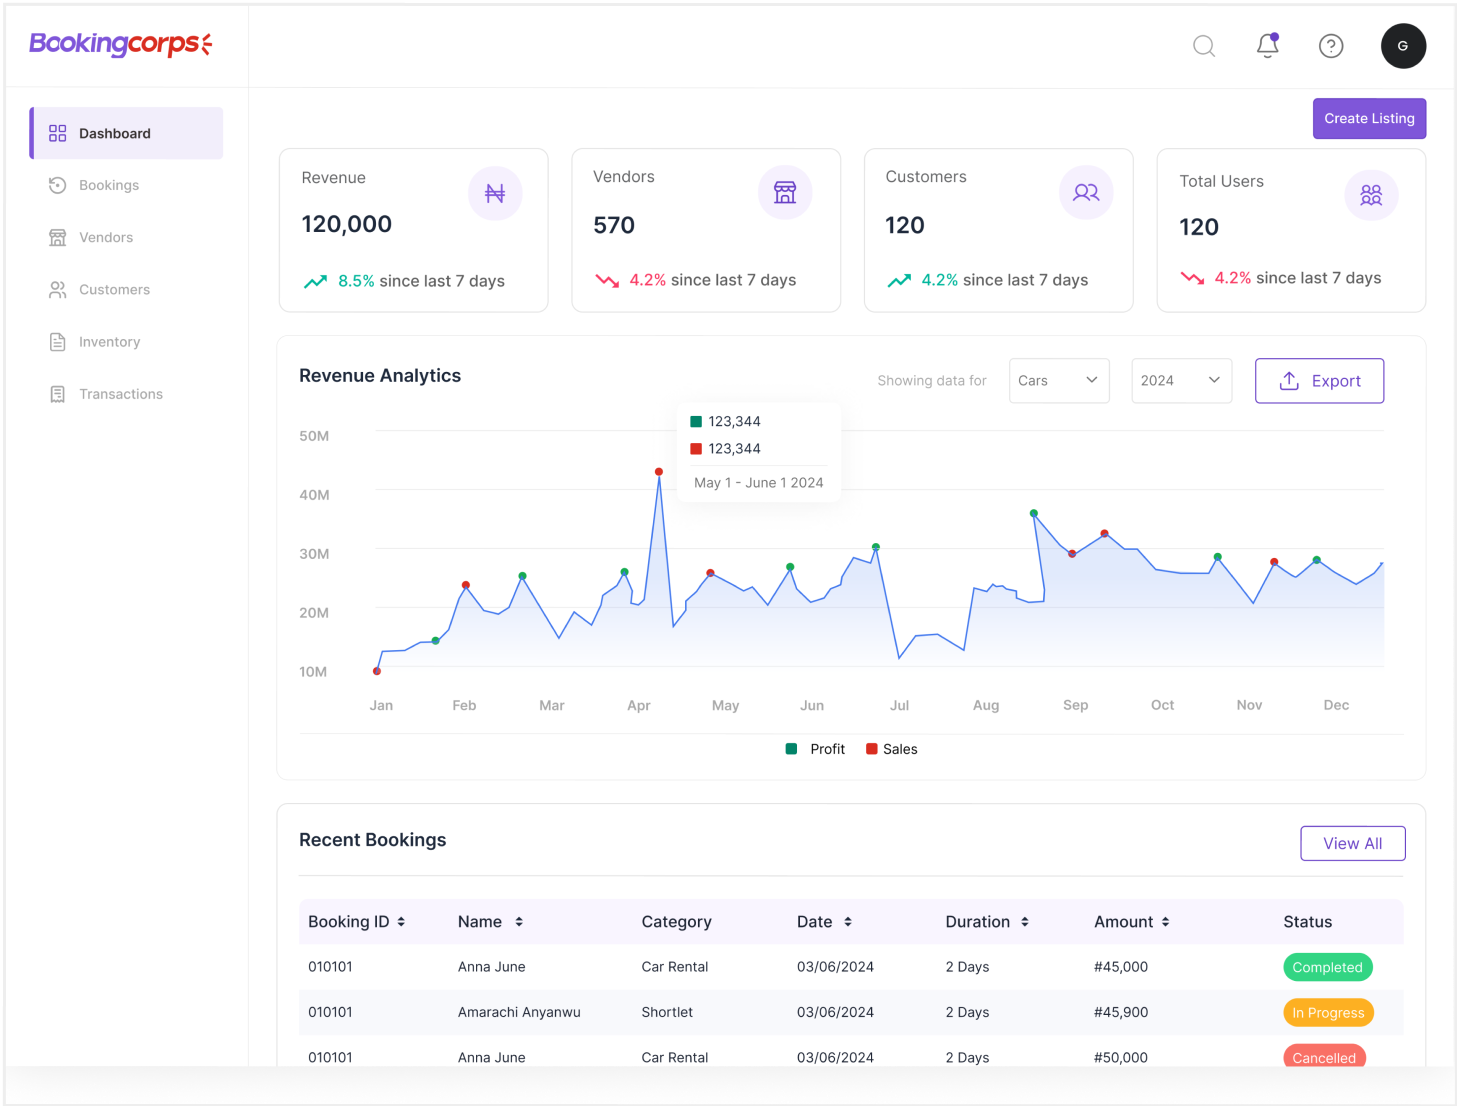This screenshot has height=1106, width=1457.
Task: Click the Sep label on chart axis
Action: pyautogui.click(x=1075, y=705)
